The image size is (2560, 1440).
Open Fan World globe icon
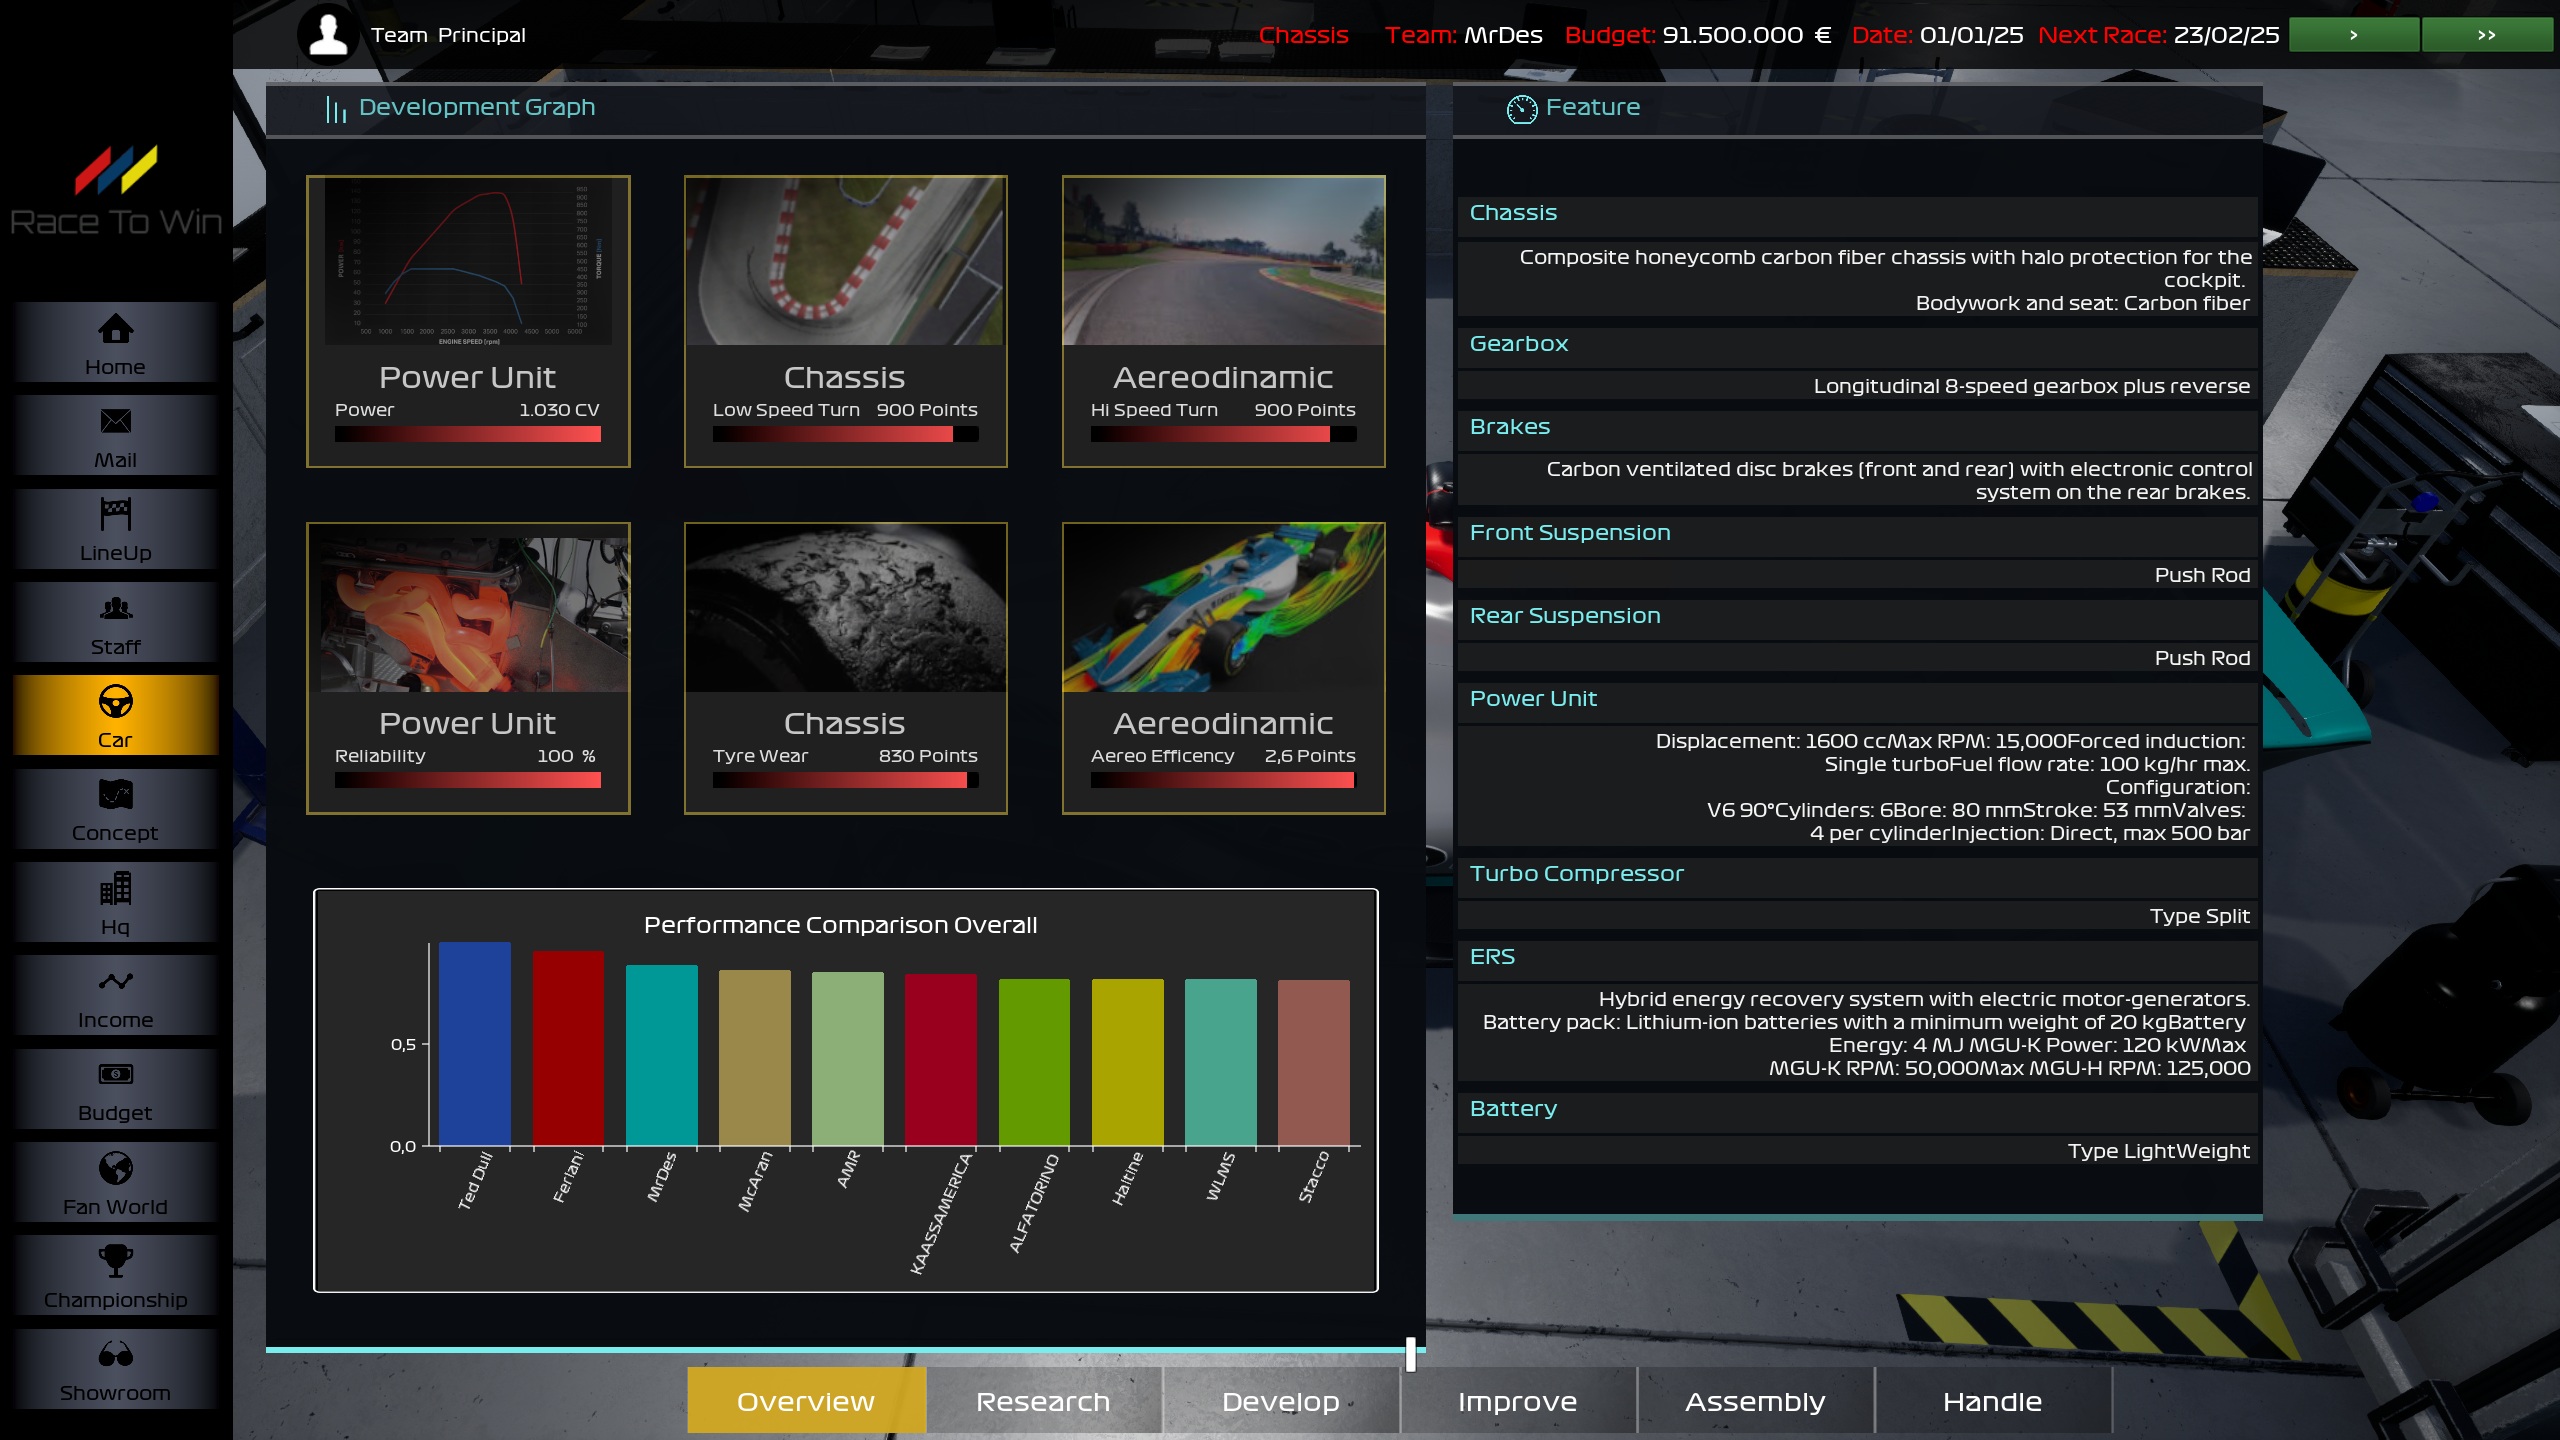click(115, 1168)
